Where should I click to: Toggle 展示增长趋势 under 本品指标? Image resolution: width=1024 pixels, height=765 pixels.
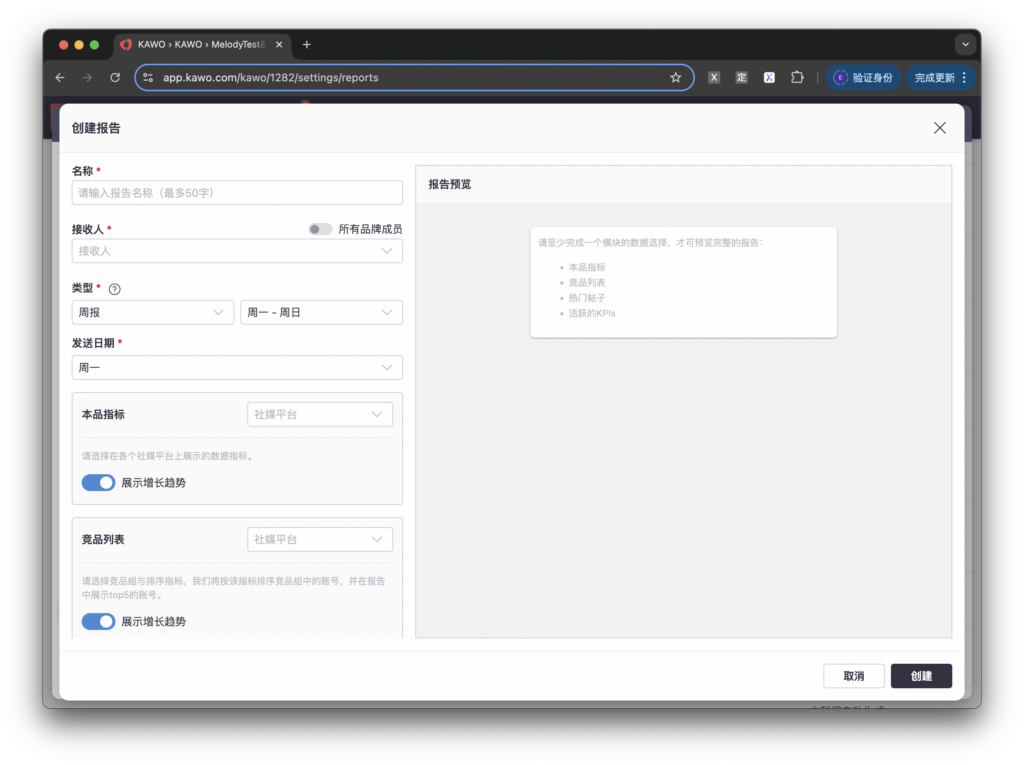[x=98, y=483]
